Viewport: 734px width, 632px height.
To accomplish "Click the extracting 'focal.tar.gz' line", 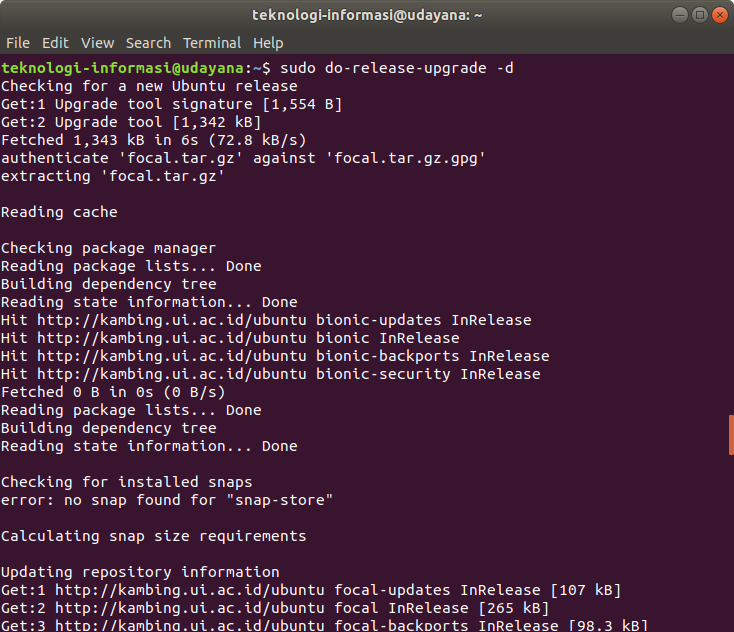I will (113, 176).
